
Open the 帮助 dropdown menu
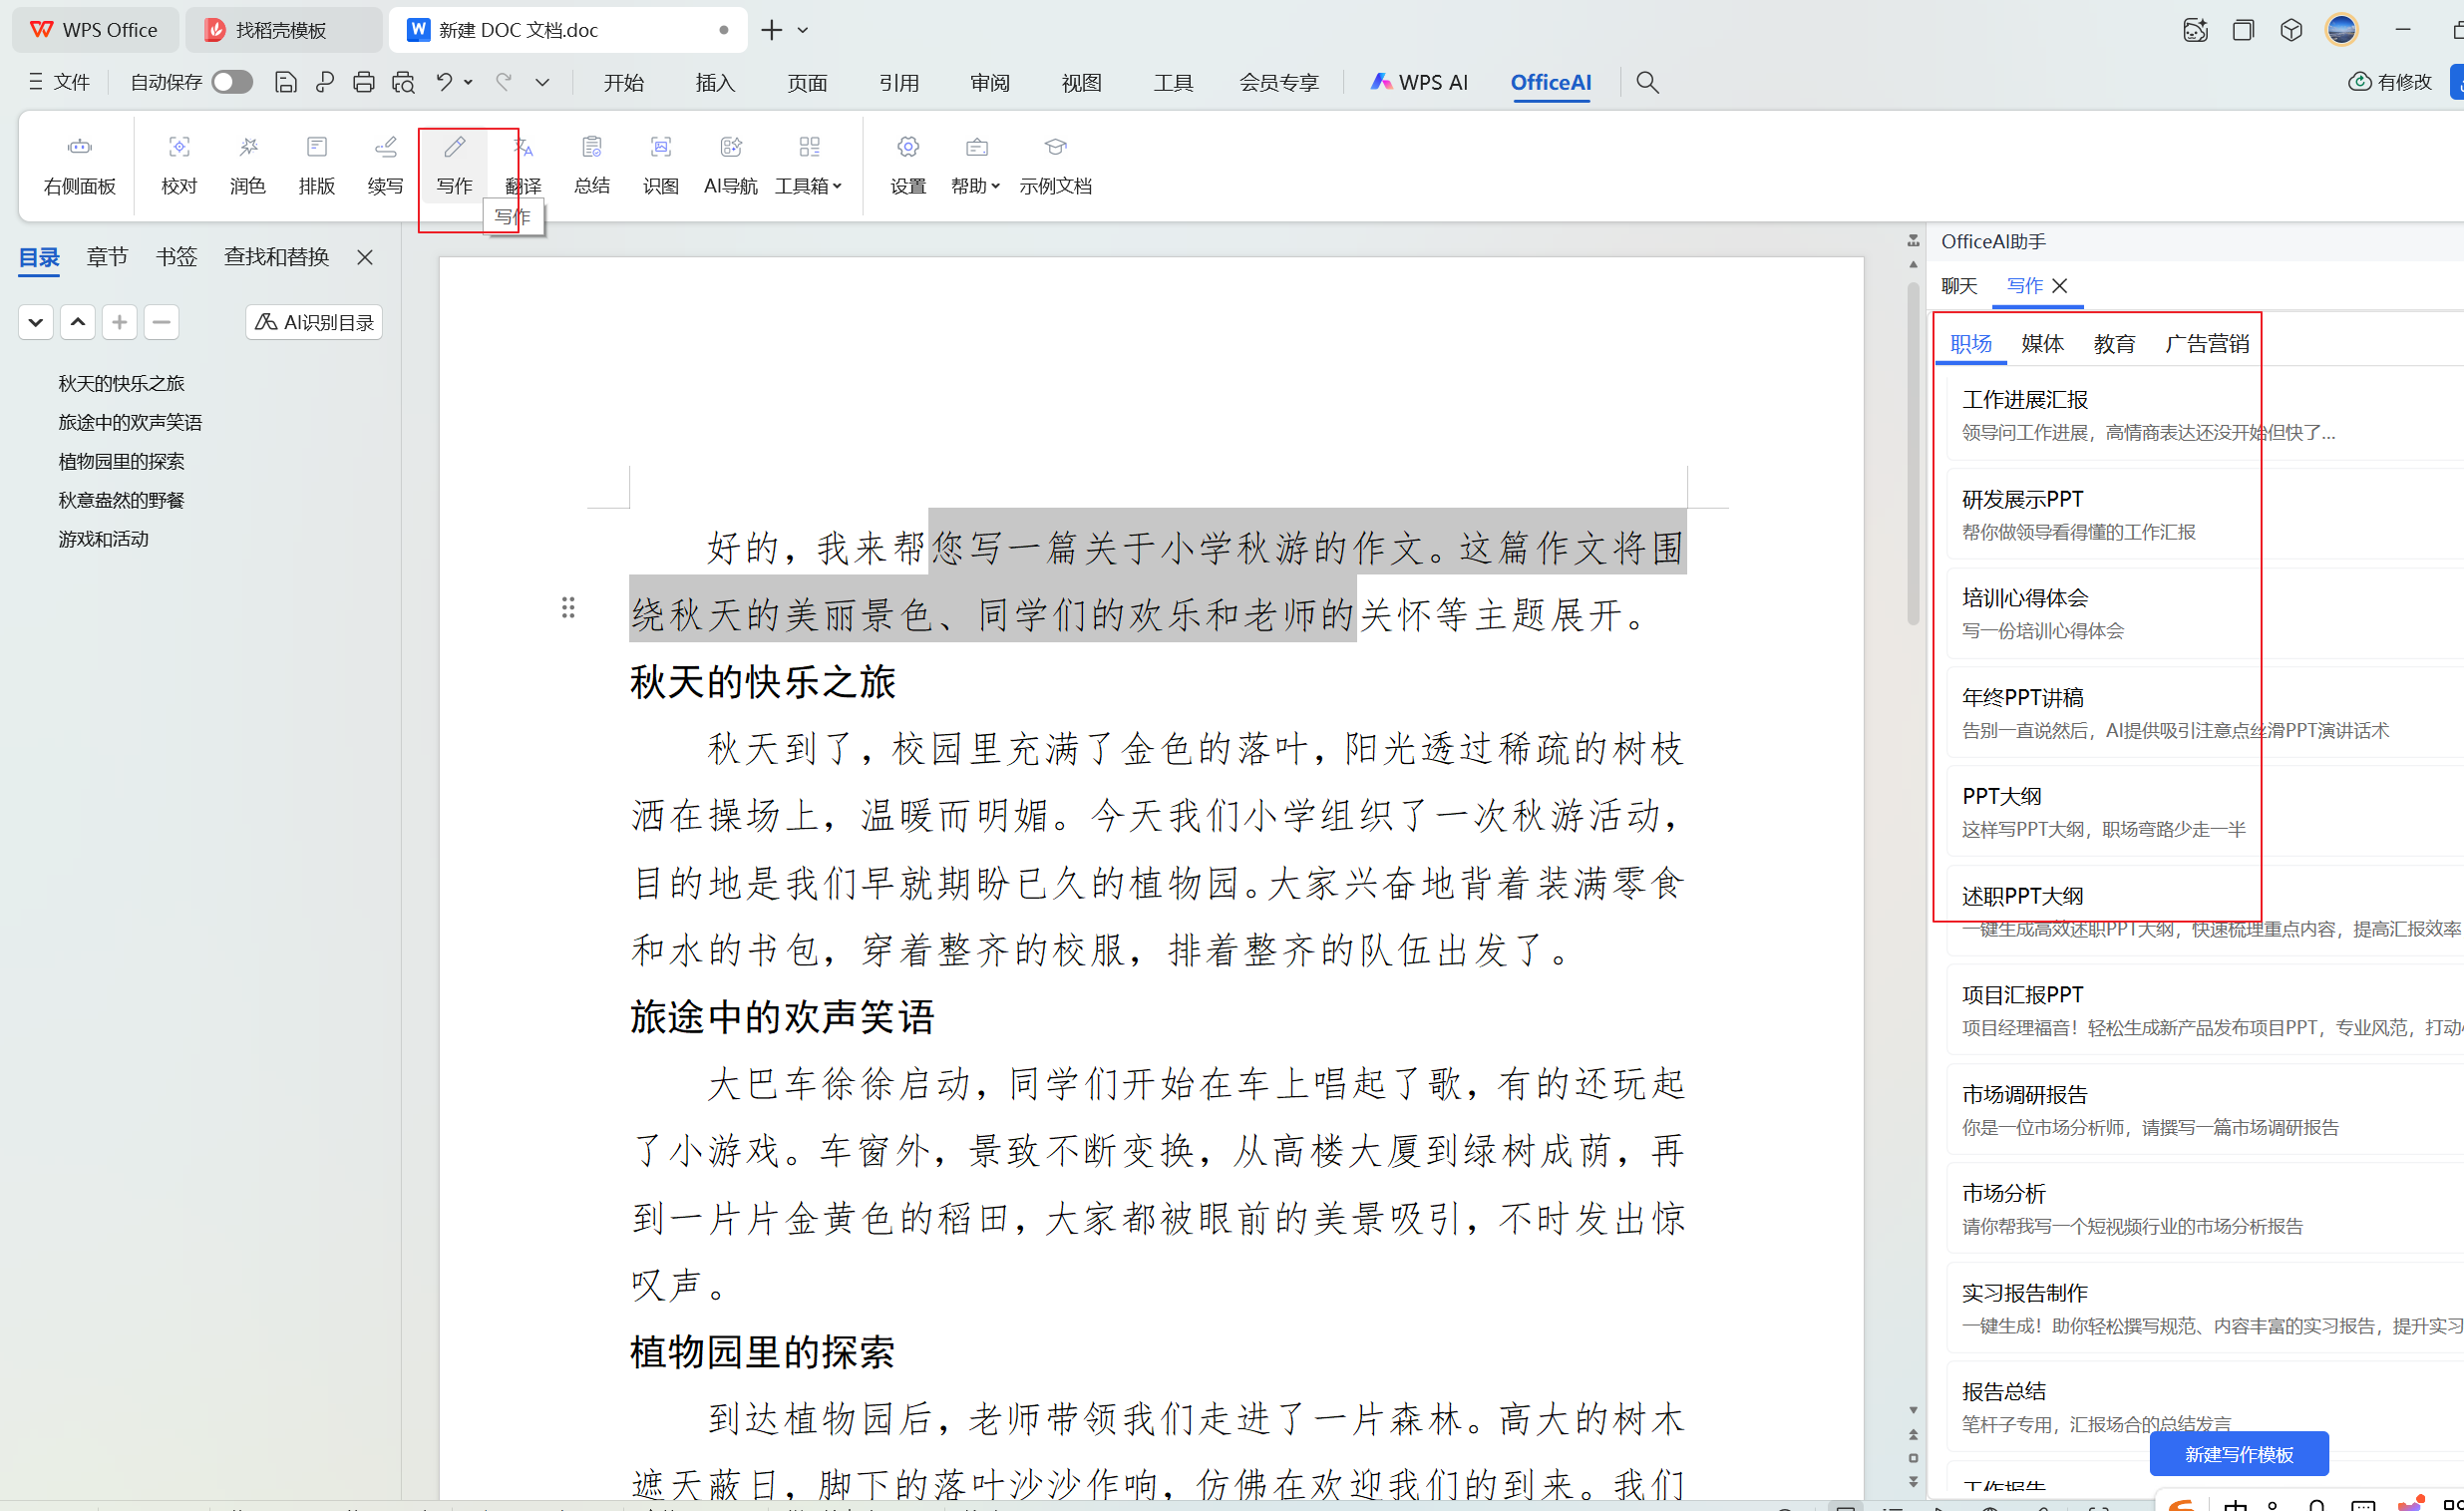[x=975, y=185]
